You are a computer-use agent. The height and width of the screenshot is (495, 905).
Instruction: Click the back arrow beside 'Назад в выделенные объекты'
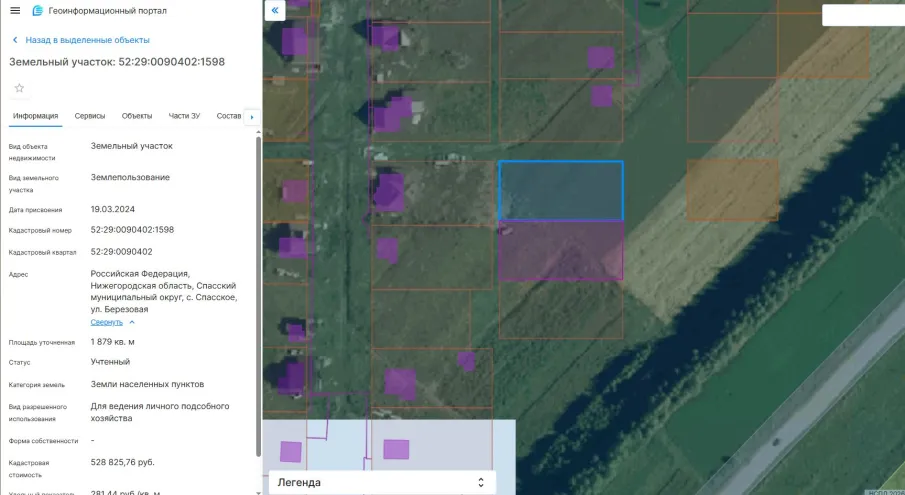click(15, 40)
